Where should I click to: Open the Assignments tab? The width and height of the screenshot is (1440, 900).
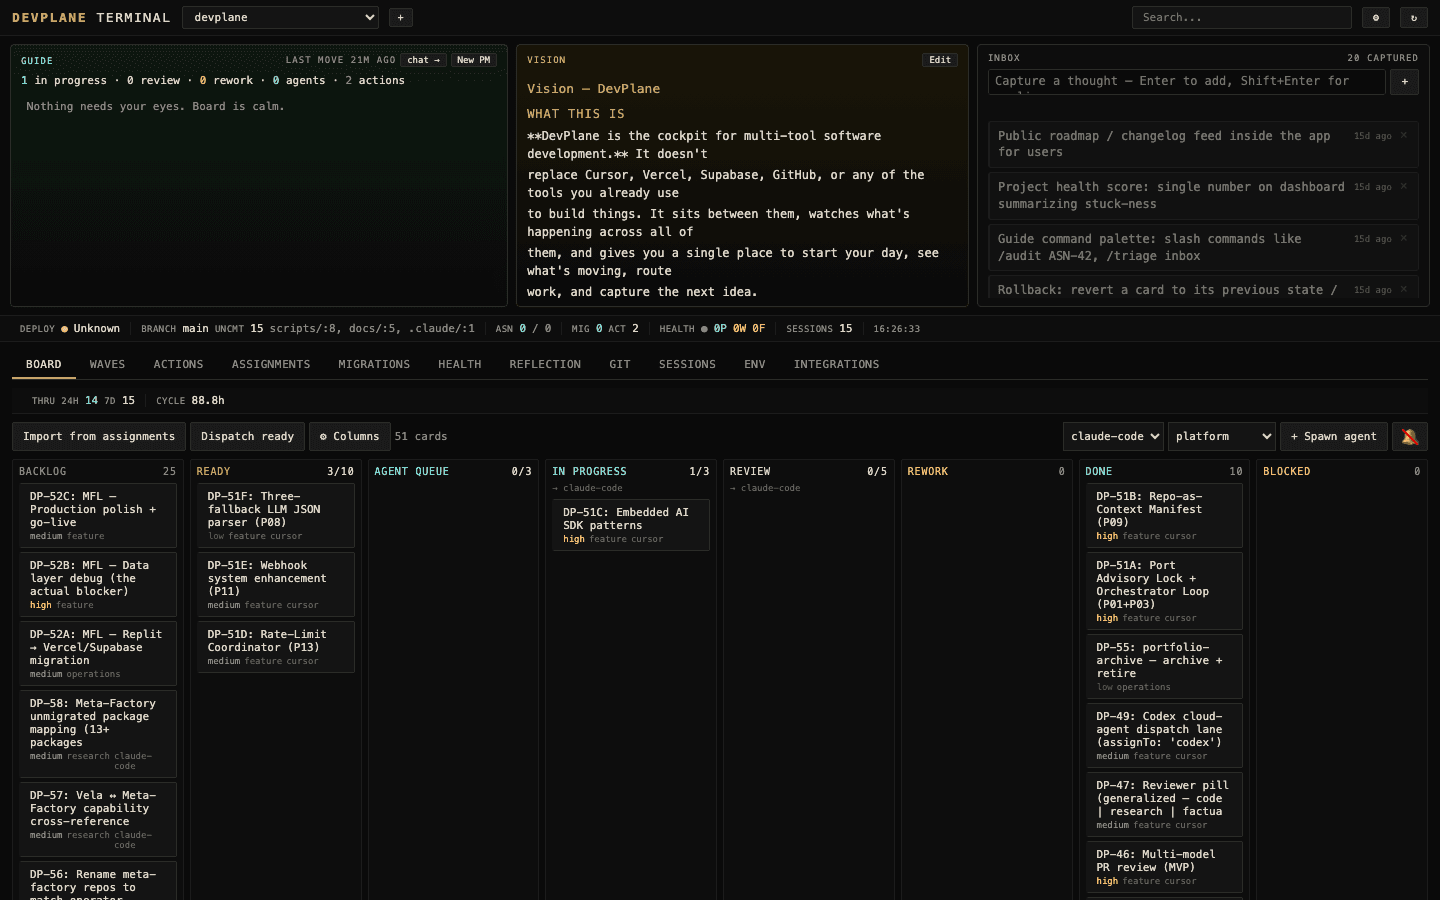pyautogui.click(x=271, y=364)
